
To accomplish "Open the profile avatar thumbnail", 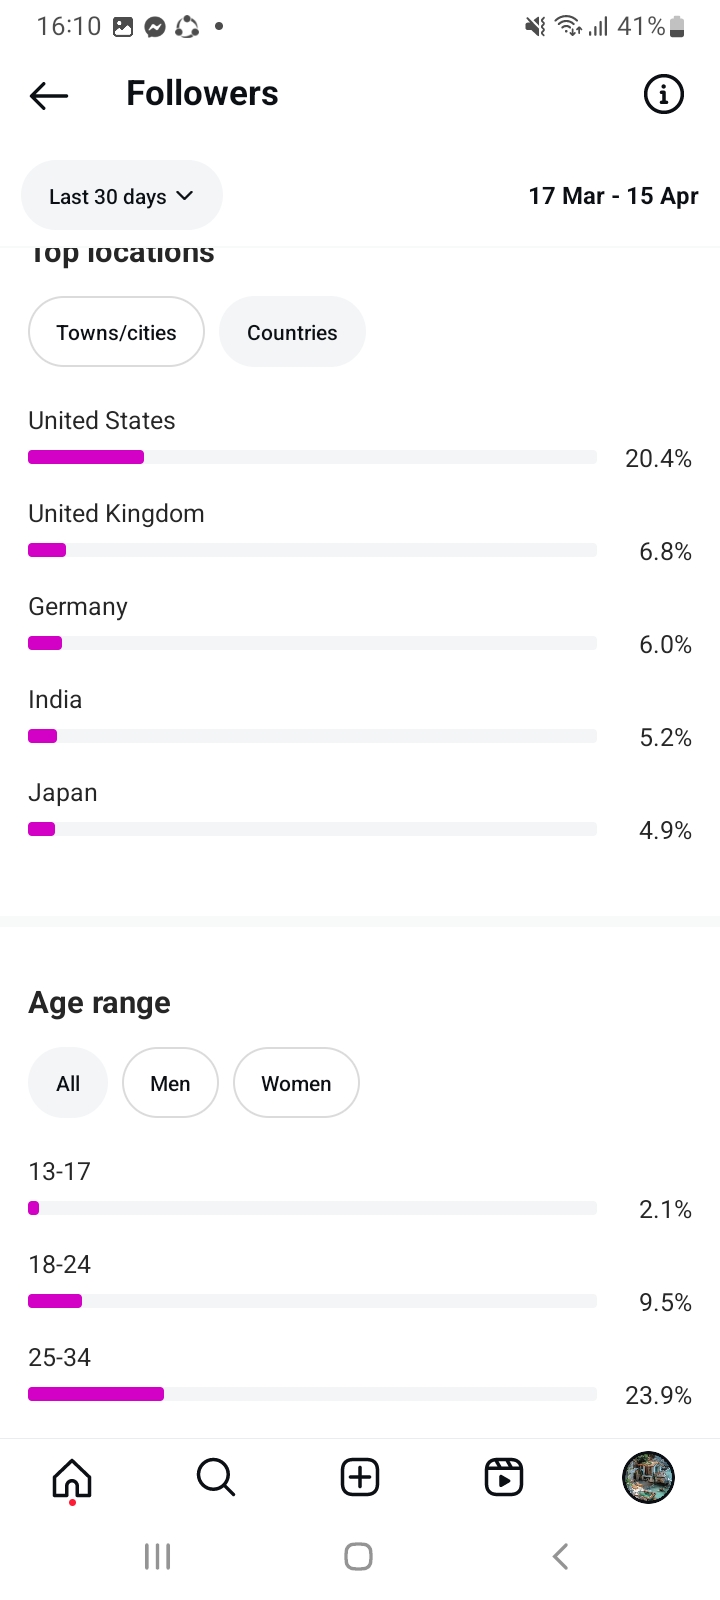I will 648,1477.
